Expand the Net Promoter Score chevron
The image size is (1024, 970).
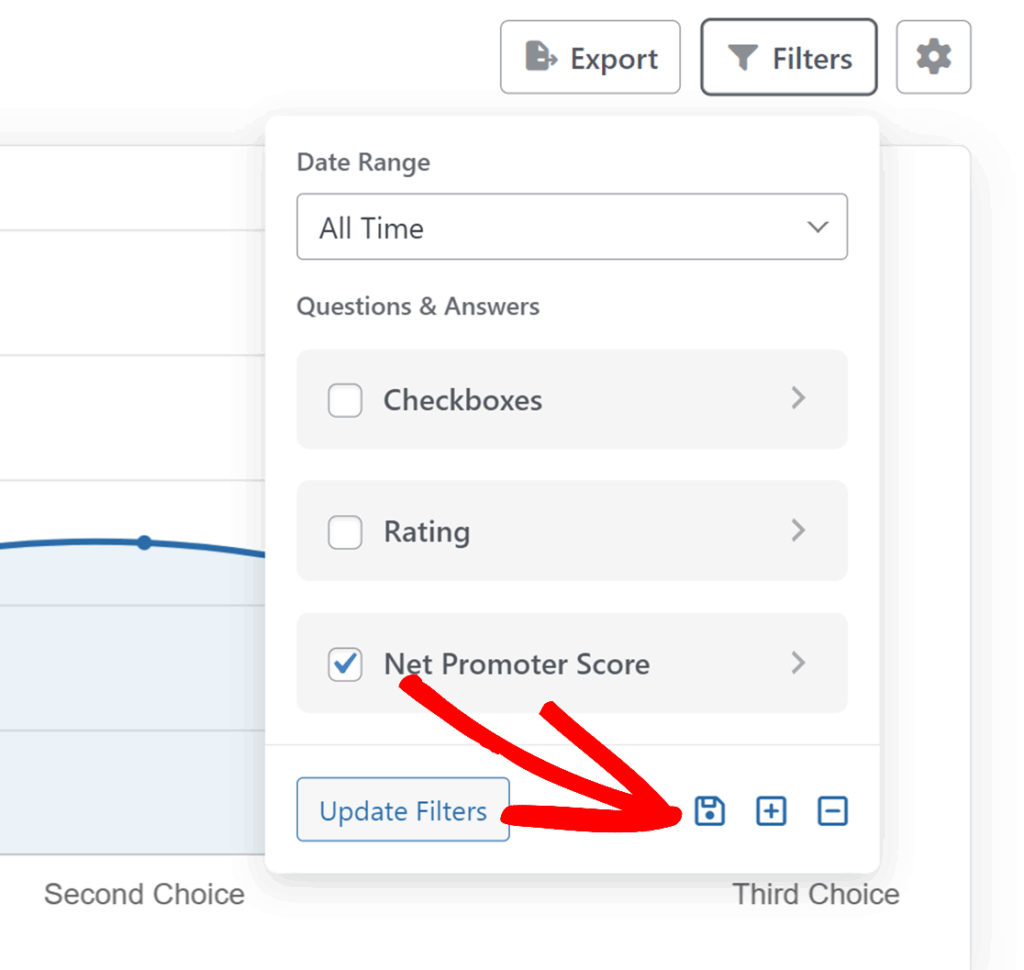tap(798, 663)
